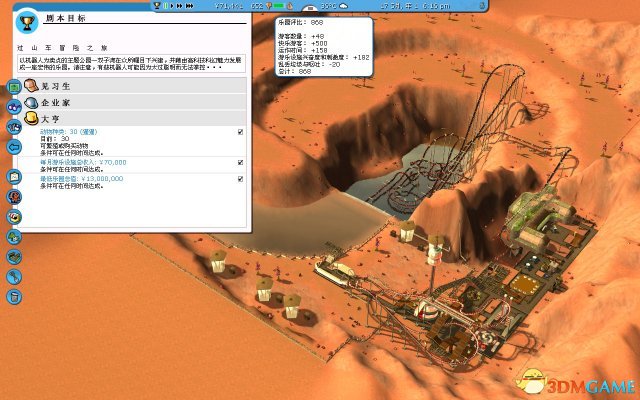This screenshot has width=640, height=400.
Task: Click the money balance display in top bar
Action: coord(232,6)
